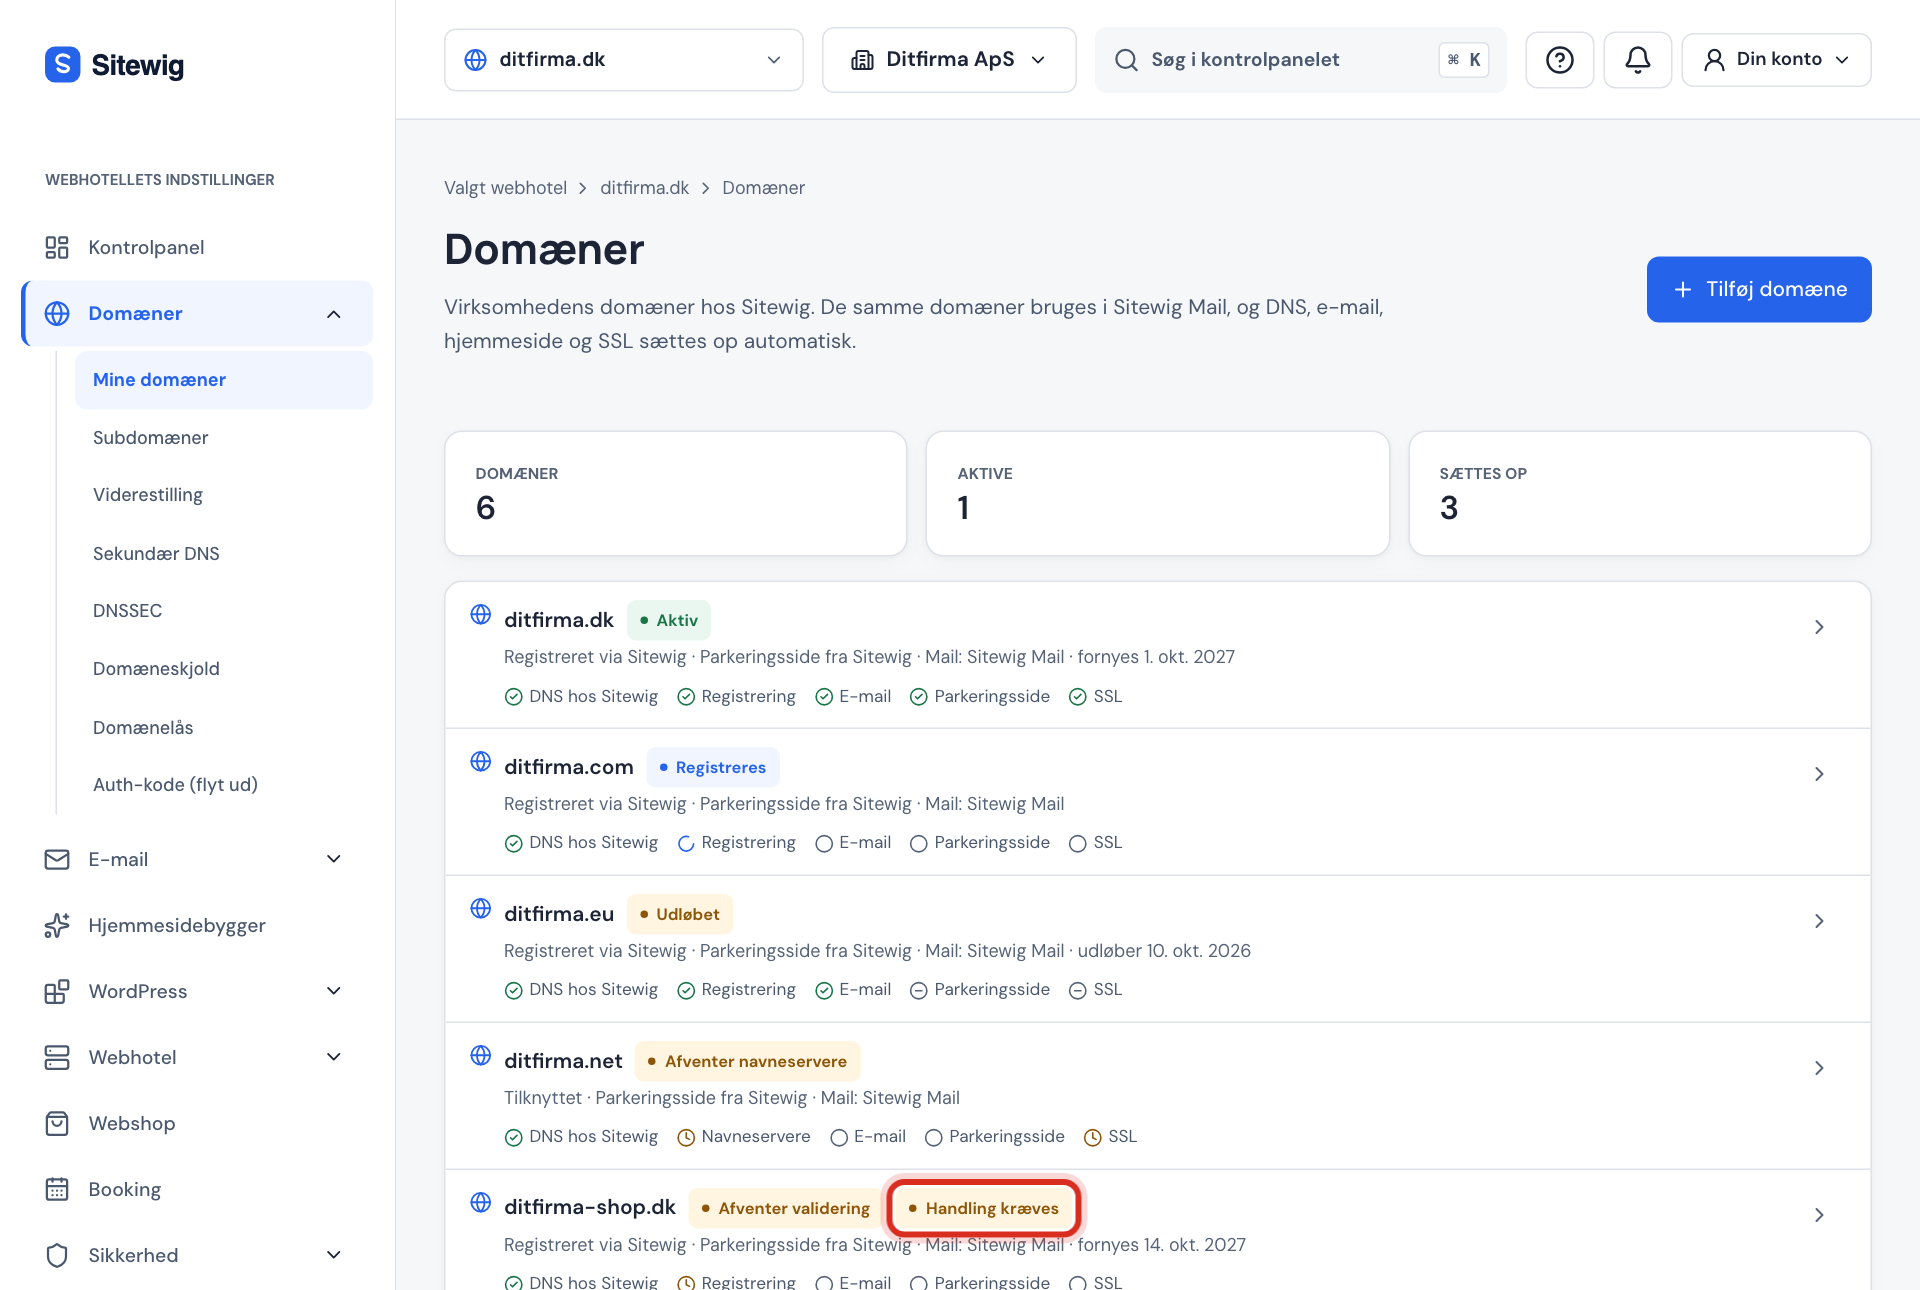The height and width of the screenshot is (1290, 1920).
Task: Collapse the Domæner sidebar section
Action: coord(334,314)
